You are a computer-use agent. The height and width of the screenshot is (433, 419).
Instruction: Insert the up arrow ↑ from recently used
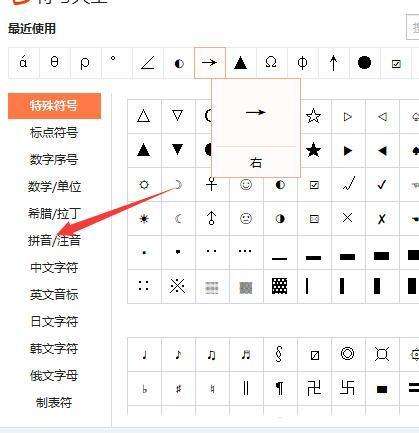click(334, 63)
